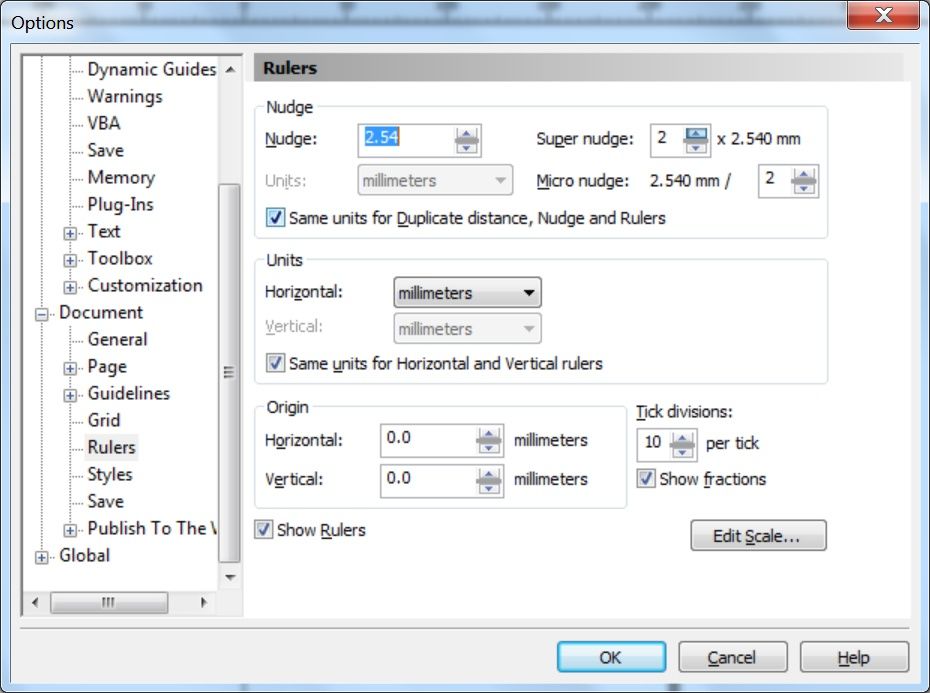The height and width of the screenshot is (693, 930).
Task: Open the Edit Scale dialog
Action: 758,535
